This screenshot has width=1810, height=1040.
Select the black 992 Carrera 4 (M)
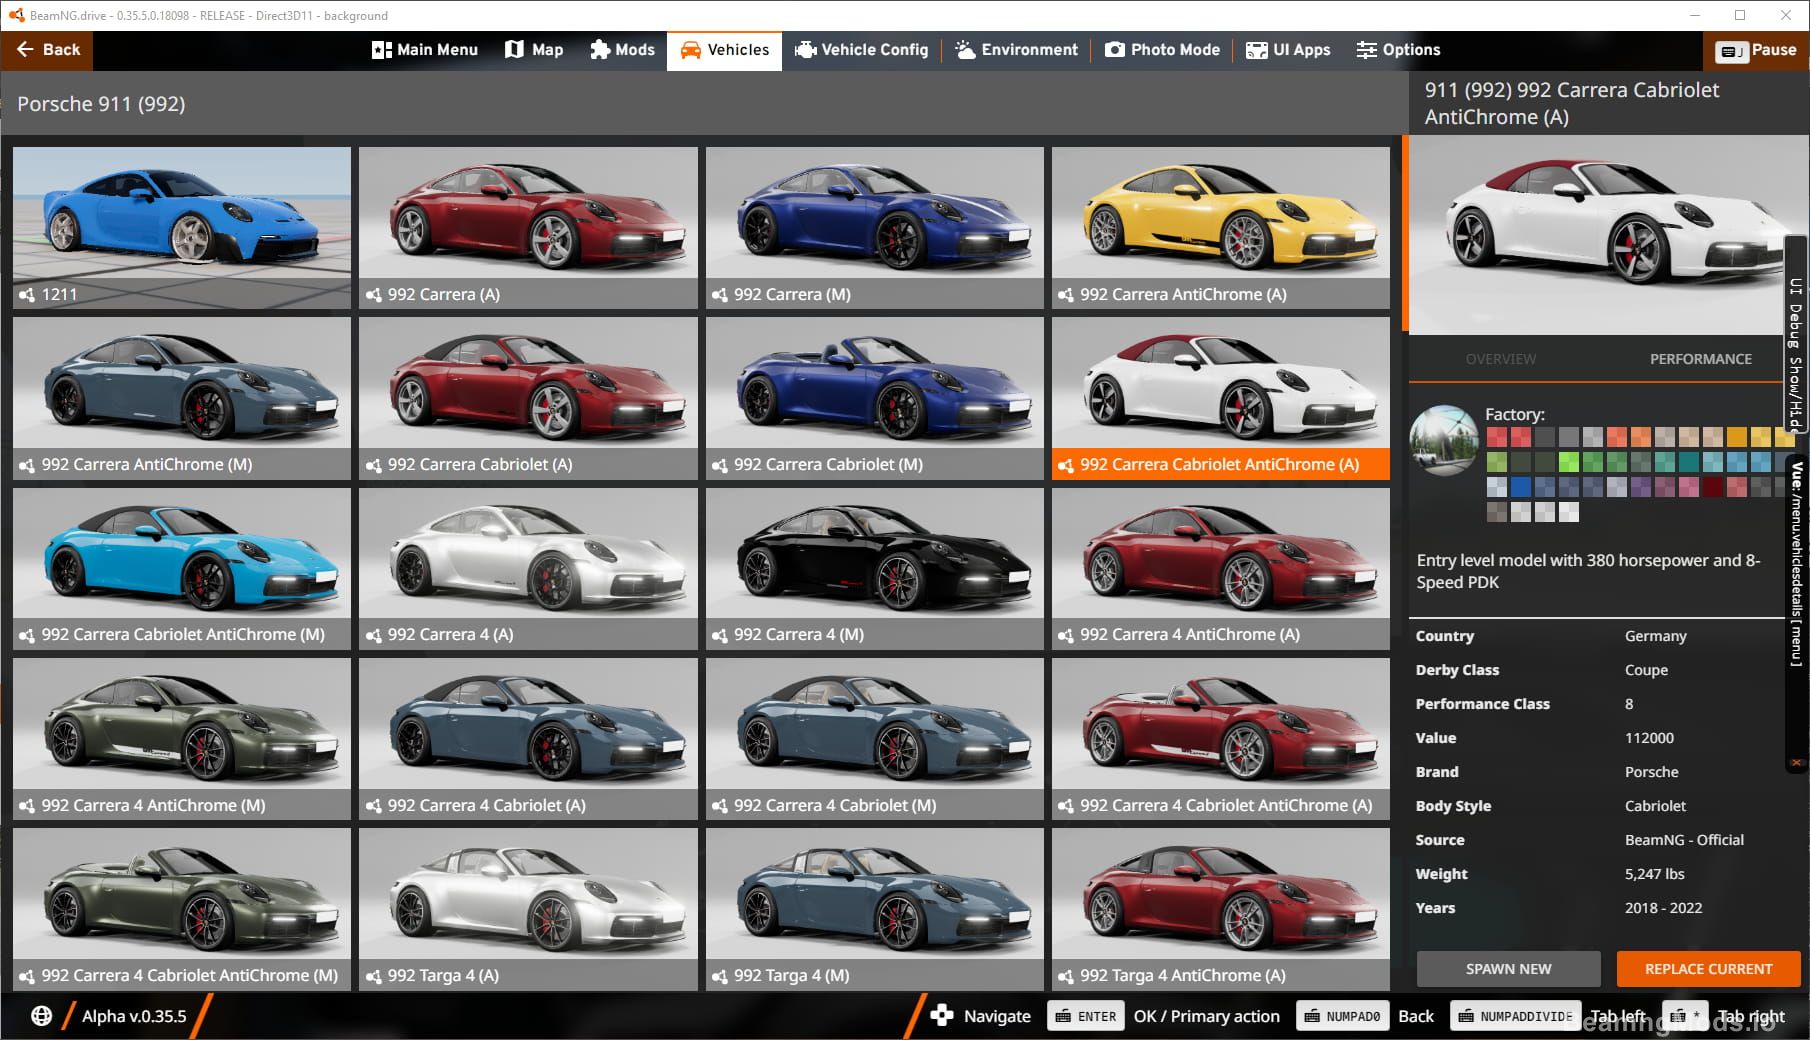click(875, 568)
